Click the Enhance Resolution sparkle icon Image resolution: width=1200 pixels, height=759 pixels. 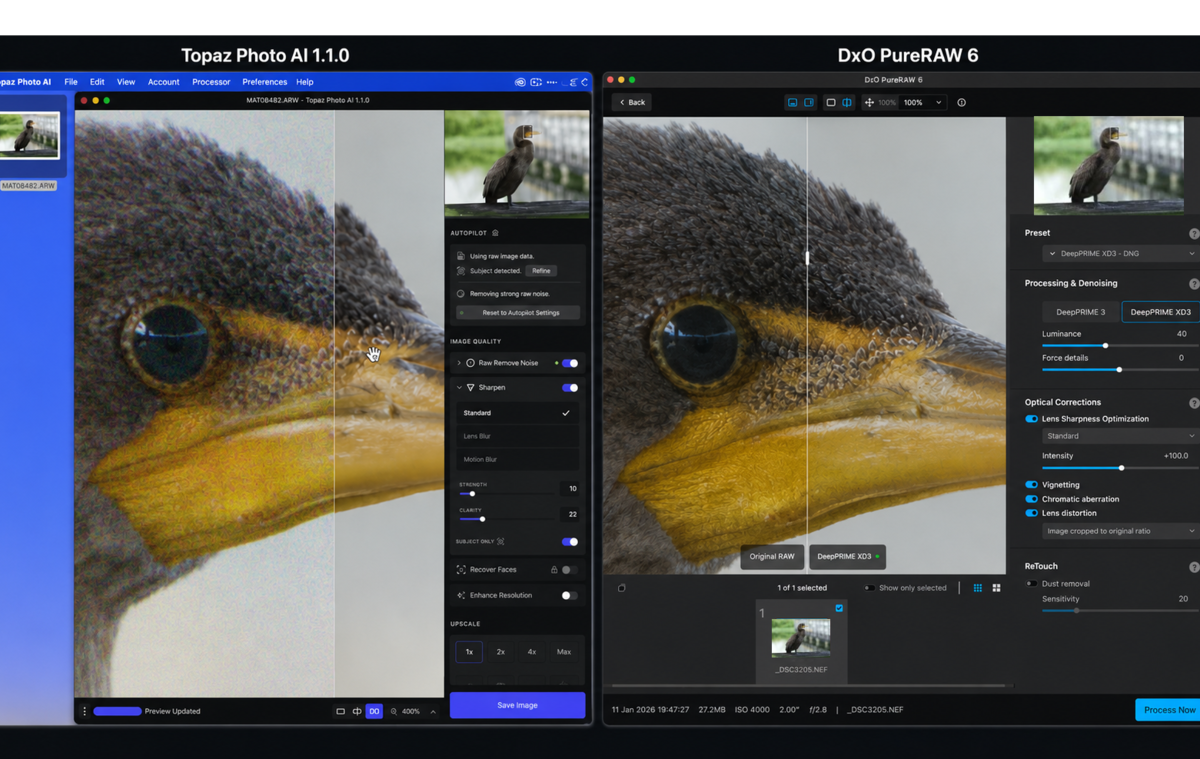[461, 595]
